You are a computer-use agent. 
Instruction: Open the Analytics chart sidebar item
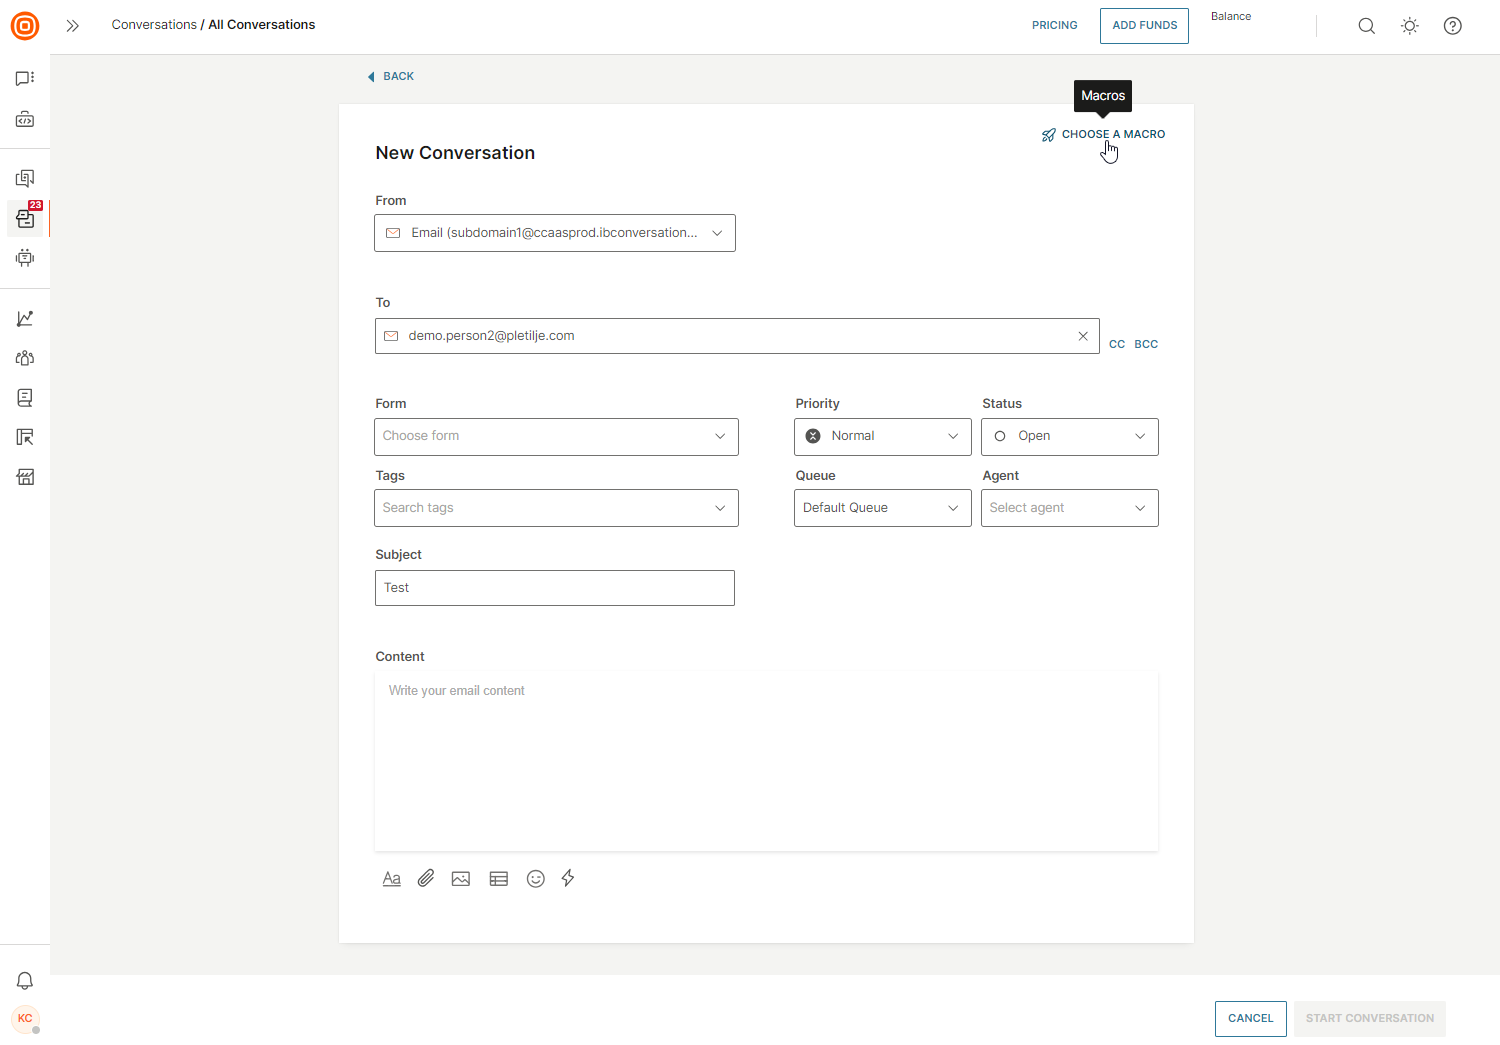pyautogui.click(x=25, y=318)
